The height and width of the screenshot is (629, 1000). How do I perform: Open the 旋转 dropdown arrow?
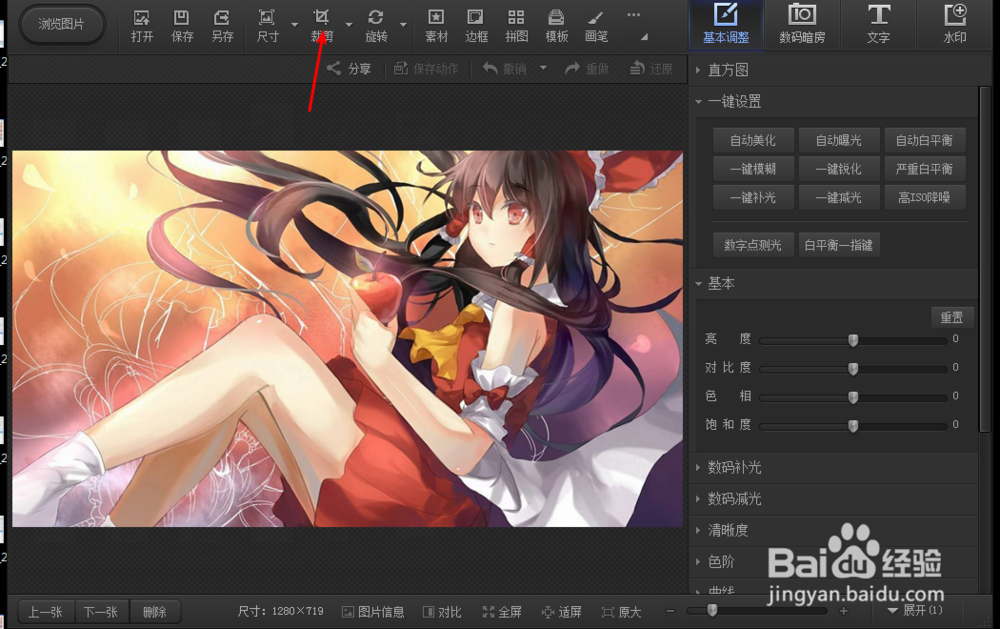coord(404,25)
